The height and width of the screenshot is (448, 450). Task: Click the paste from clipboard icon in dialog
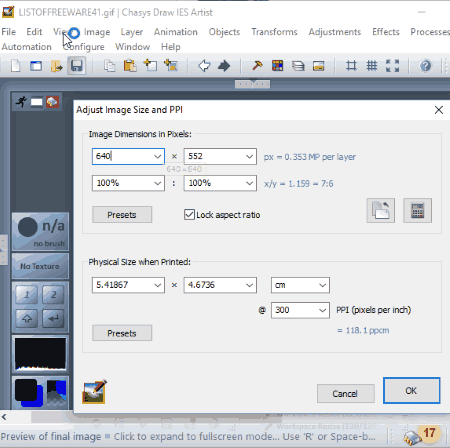381,210
